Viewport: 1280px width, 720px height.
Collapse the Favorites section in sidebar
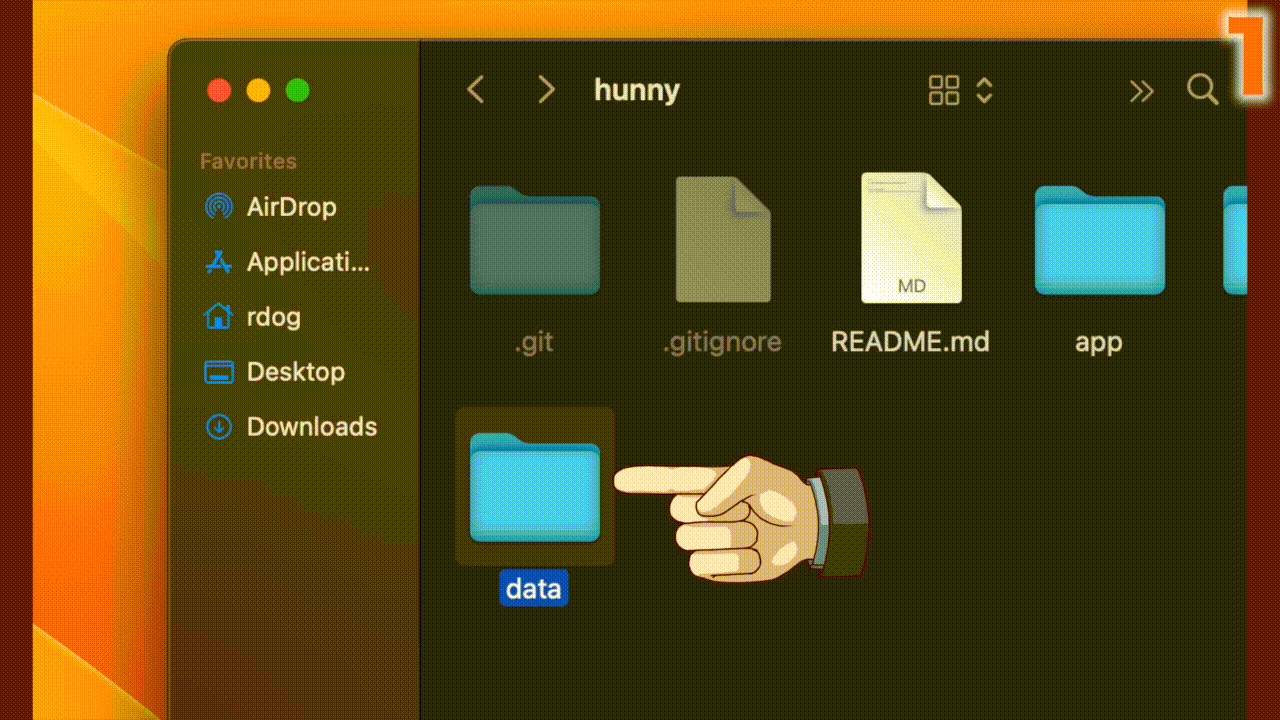coord(248,161)
